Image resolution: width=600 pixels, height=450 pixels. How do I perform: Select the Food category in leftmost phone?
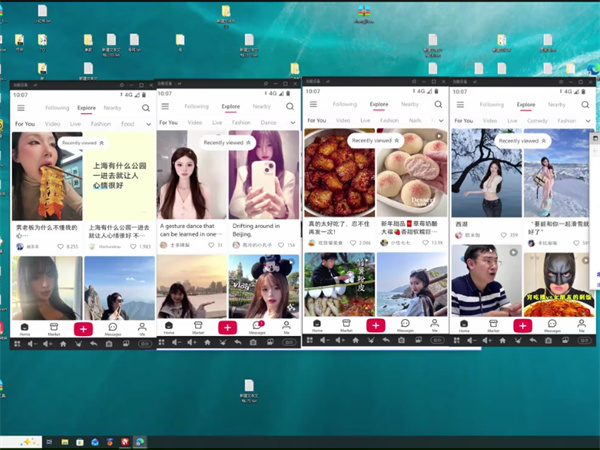(127, 124)
